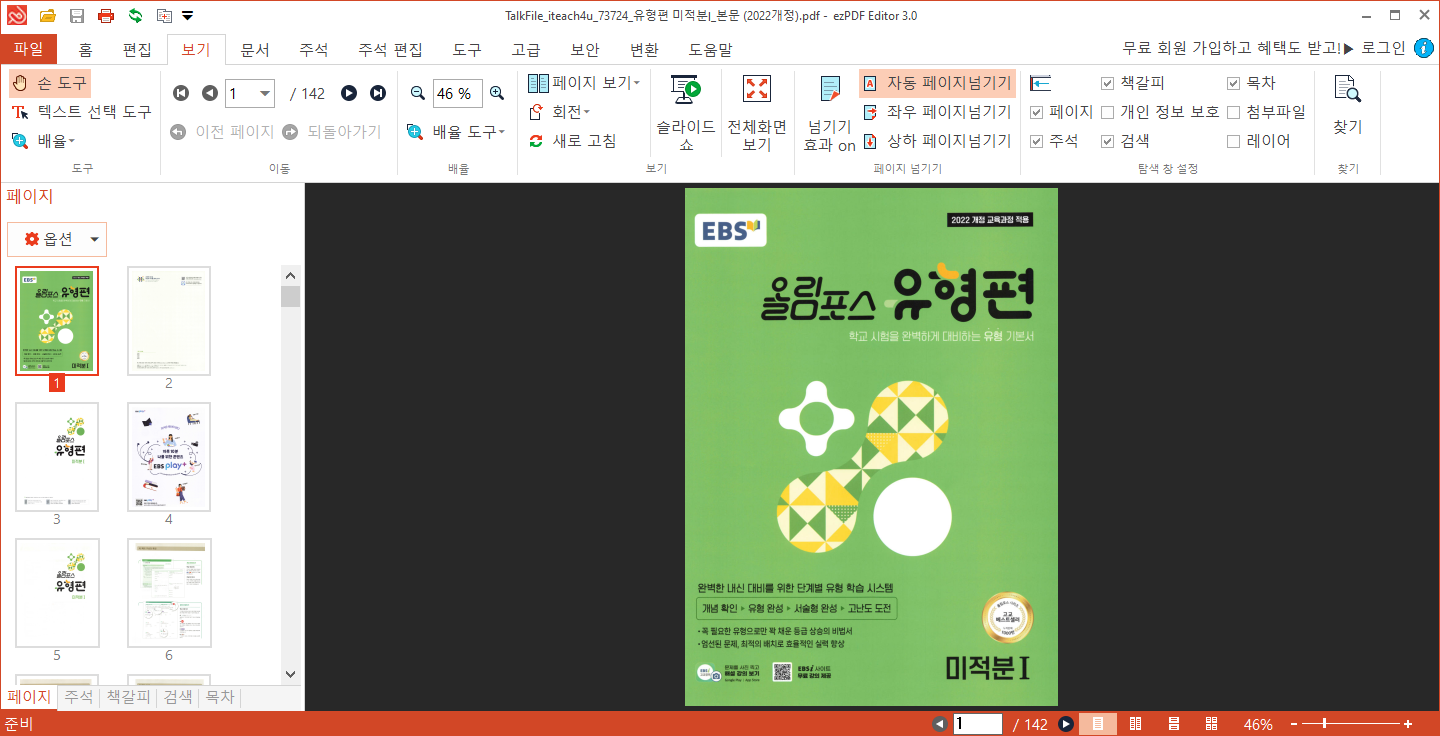Select continuous scroll layout in status bar
Image resolution: width=1440 pixels, height=736 pixels.
(x=1173, y=724)
